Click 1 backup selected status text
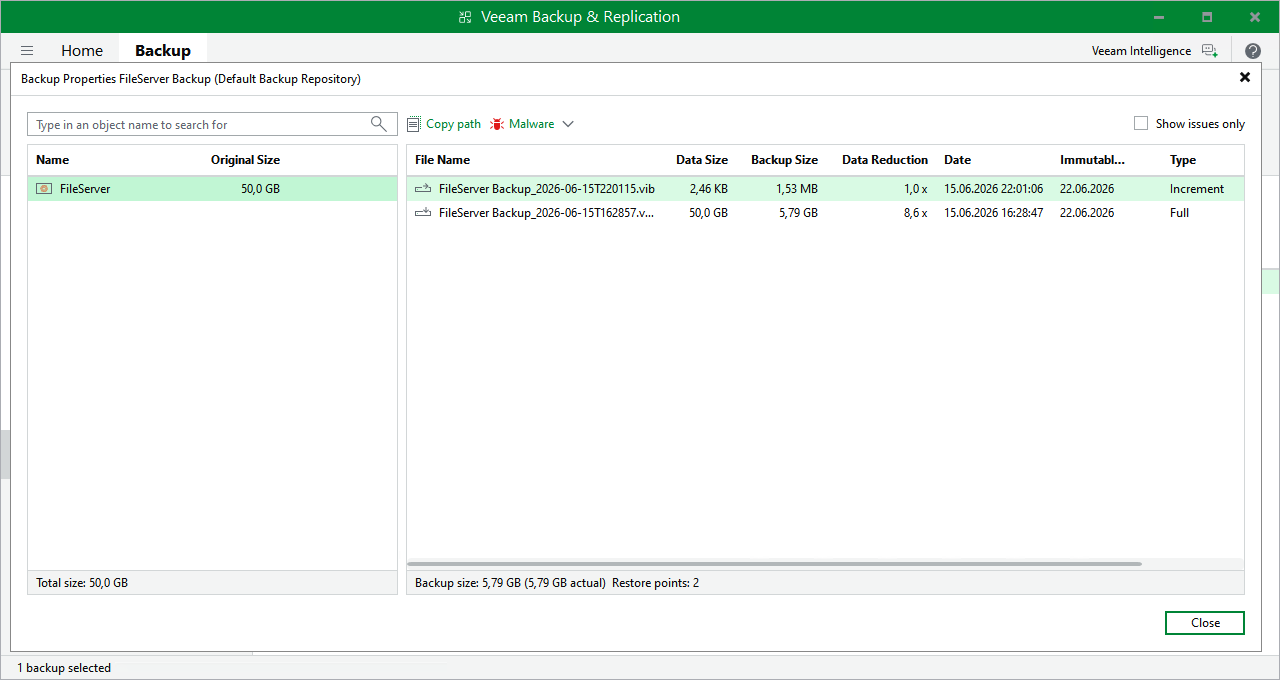This screenshot has height=680, width=1280. point(64,667)
